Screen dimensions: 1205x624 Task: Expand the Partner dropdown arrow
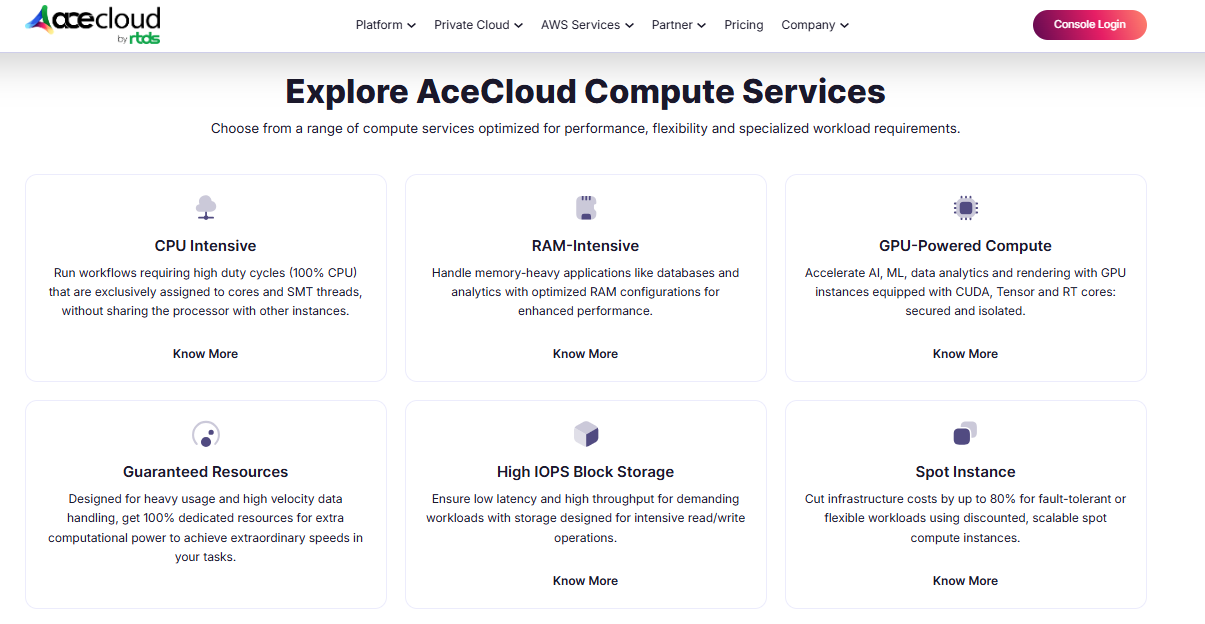click(701, 26)
